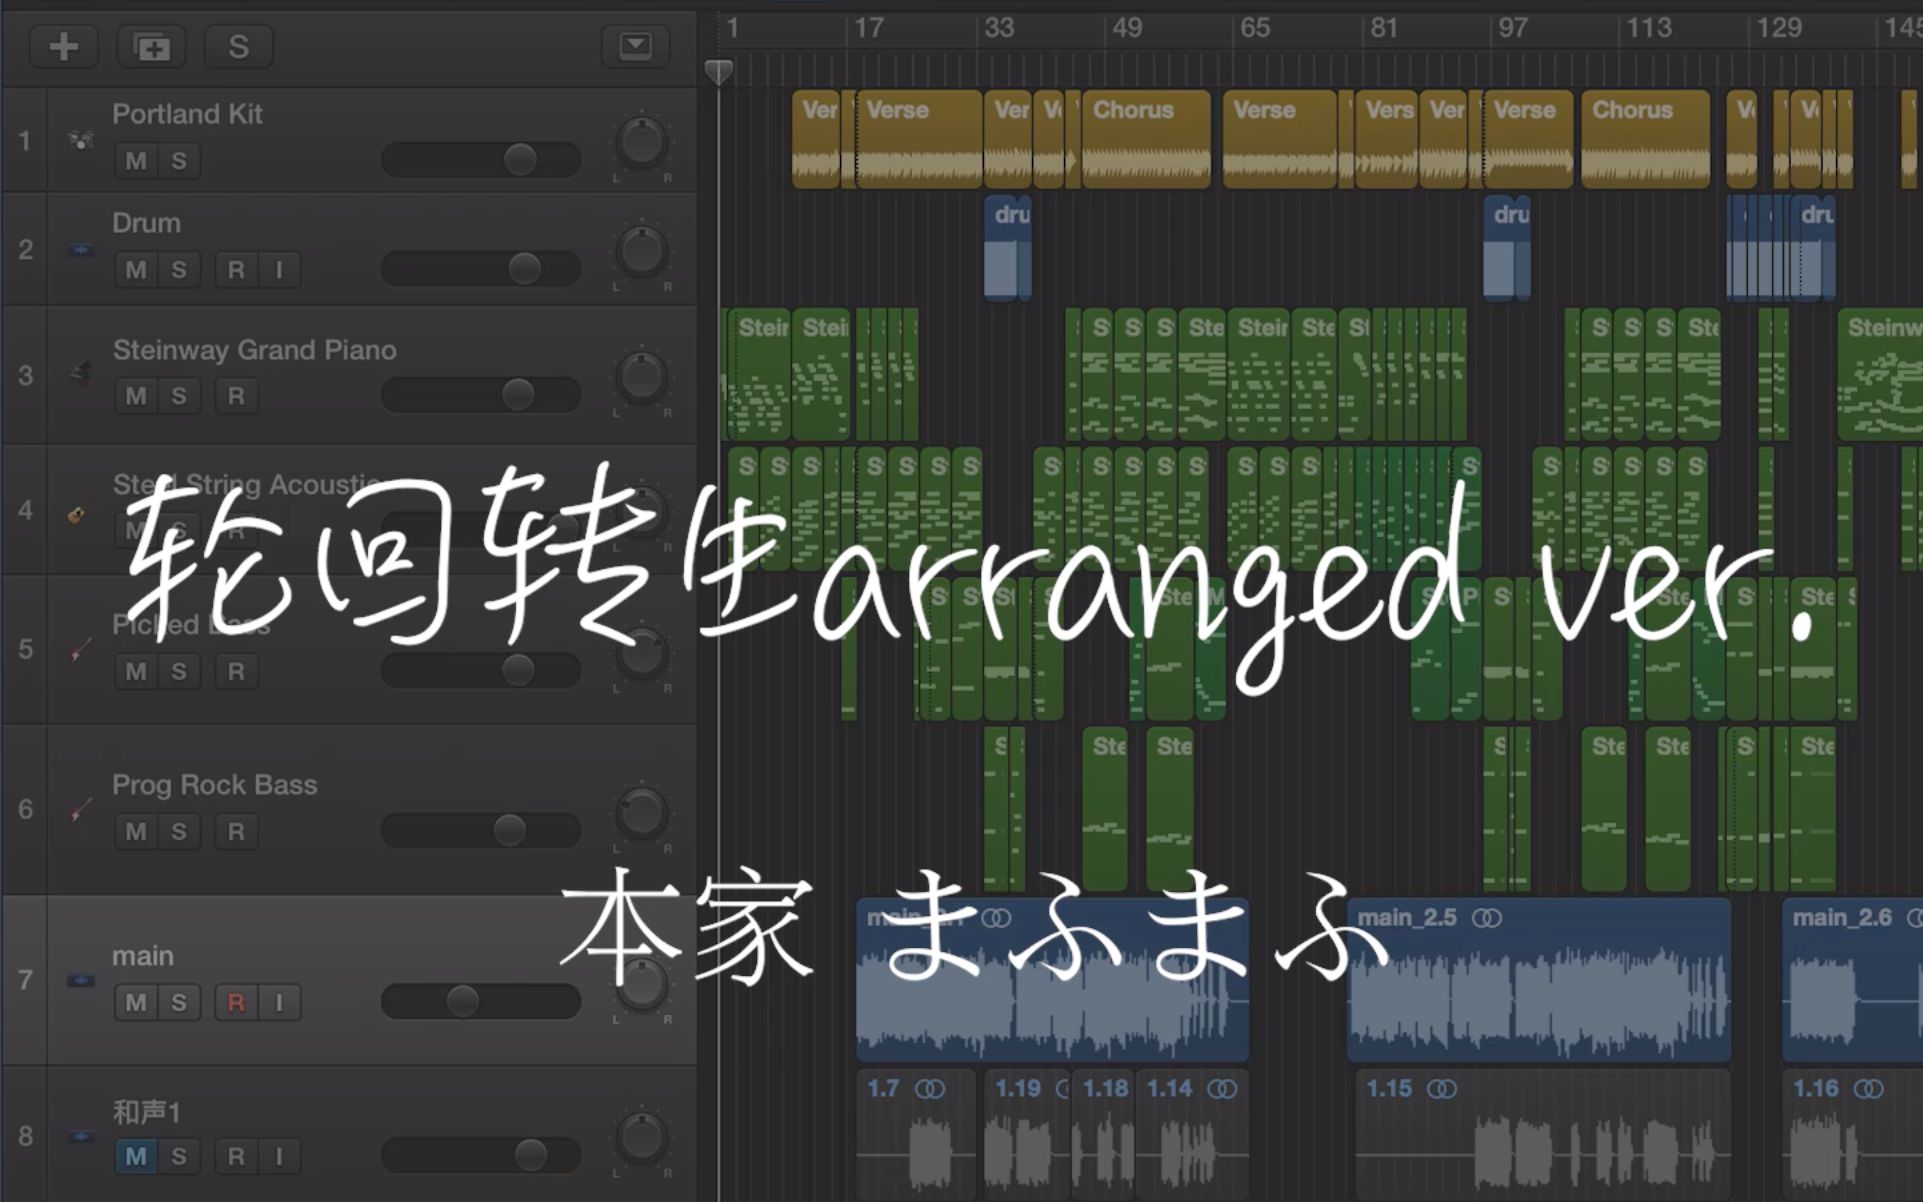Screen dimensions: 1923x1202
Task: Expand bar 97 region section markers
Action: [1488, 26]
